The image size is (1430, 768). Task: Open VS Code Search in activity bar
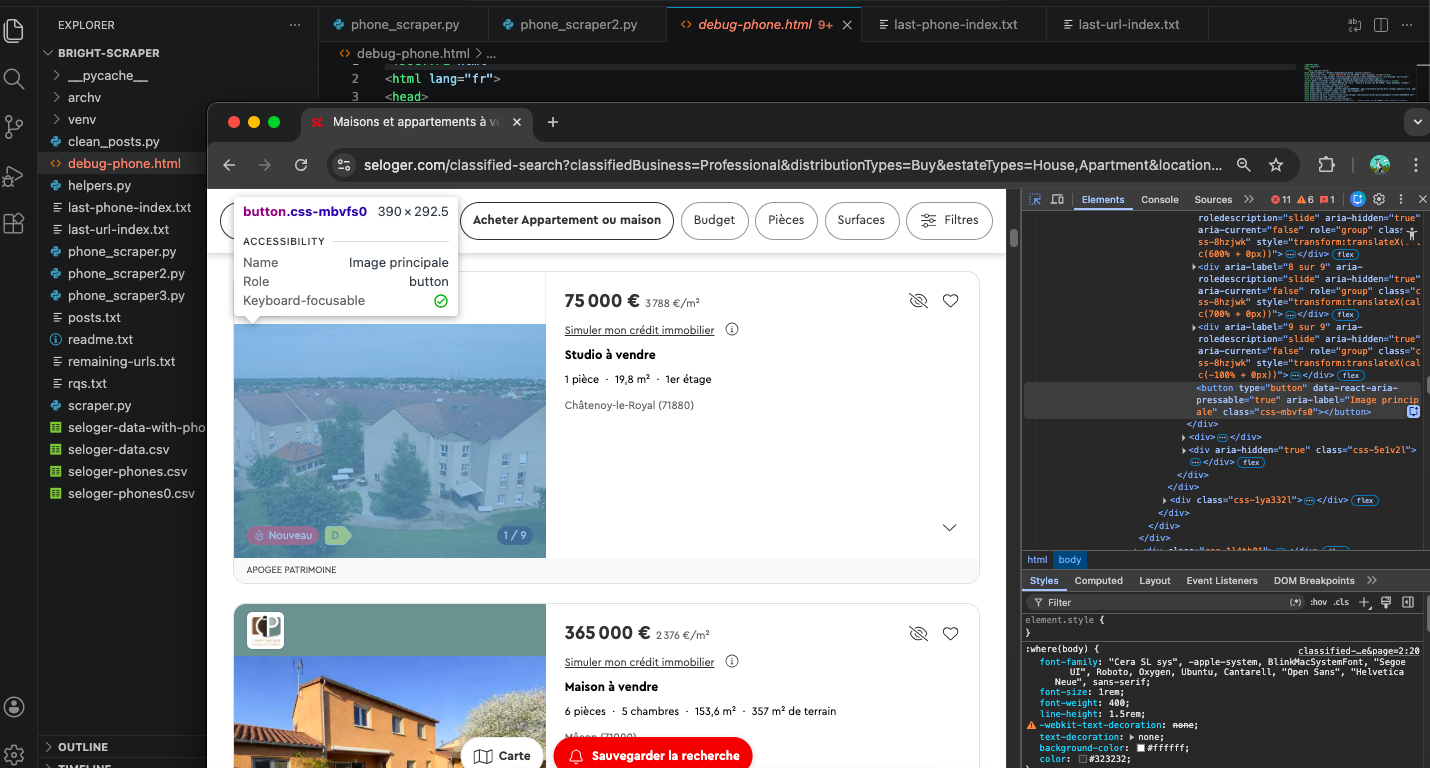[x=14, y=79]
